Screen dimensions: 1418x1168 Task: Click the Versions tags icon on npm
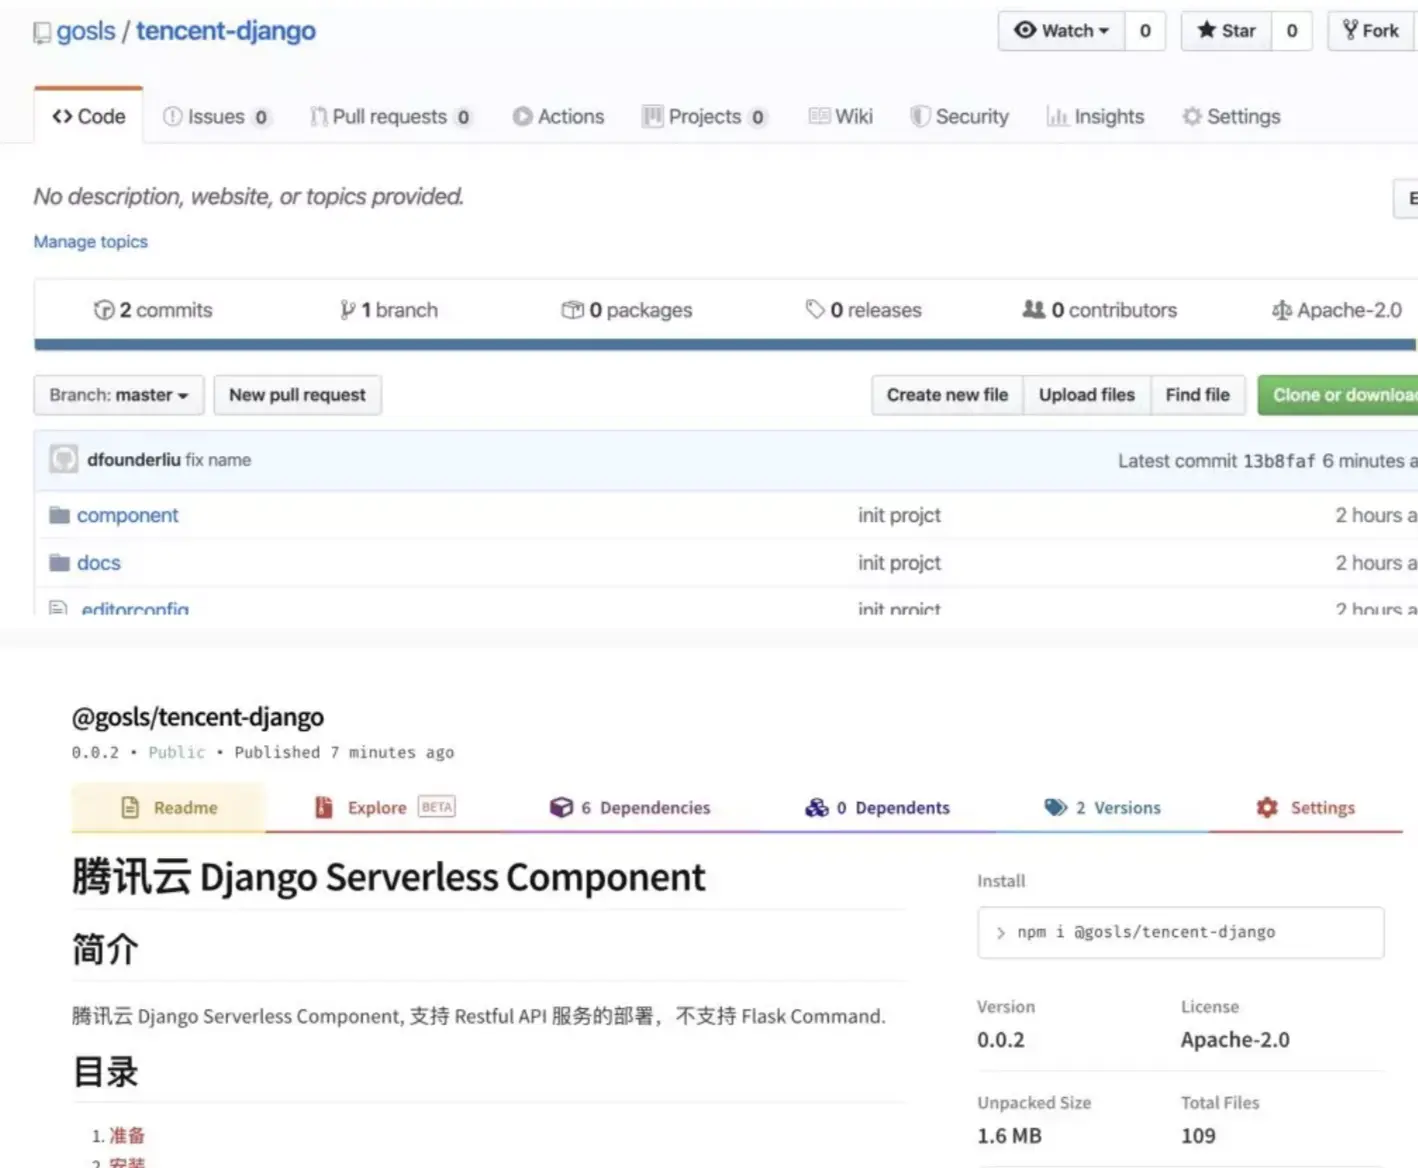click(1056, 807)
